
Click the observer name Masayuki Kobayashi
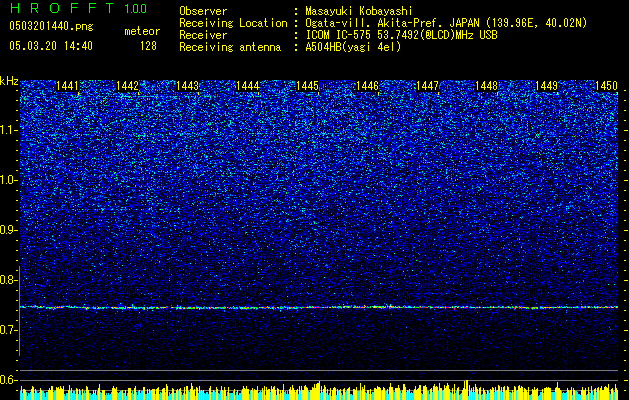tap(359, 11)
